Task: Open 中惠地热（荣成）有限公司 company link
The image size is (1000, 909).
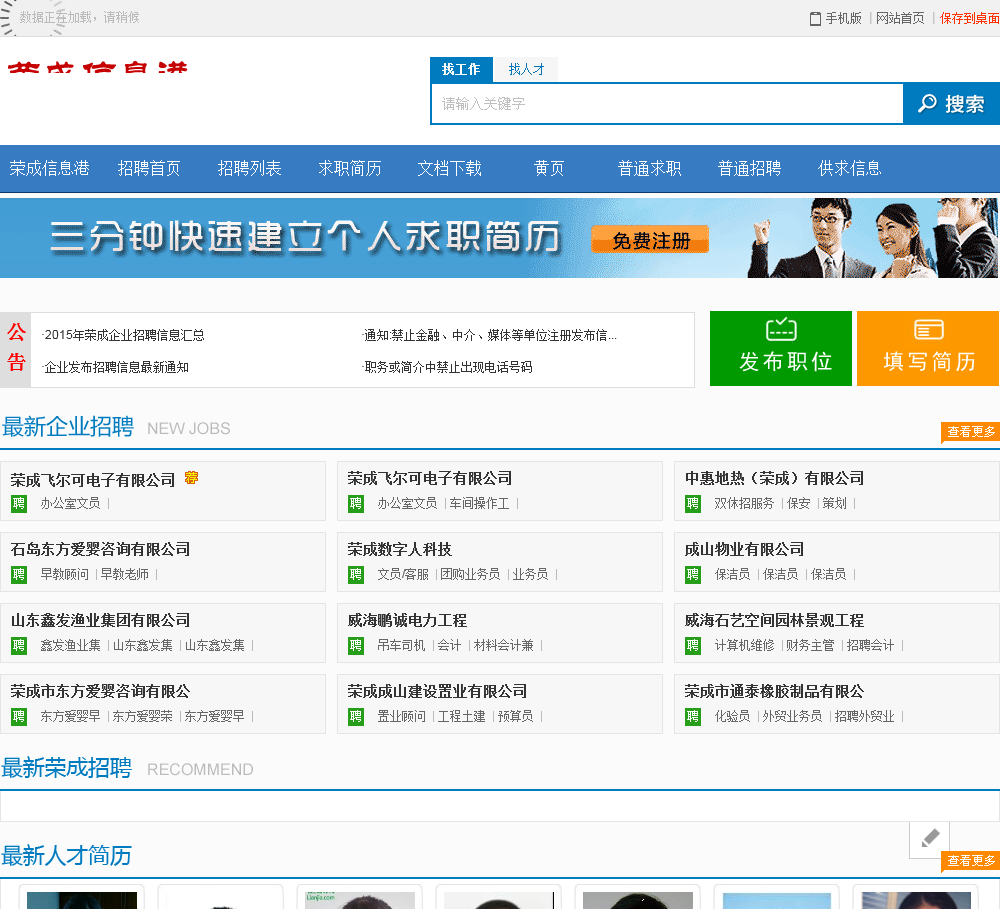Action: pos(774,478)
